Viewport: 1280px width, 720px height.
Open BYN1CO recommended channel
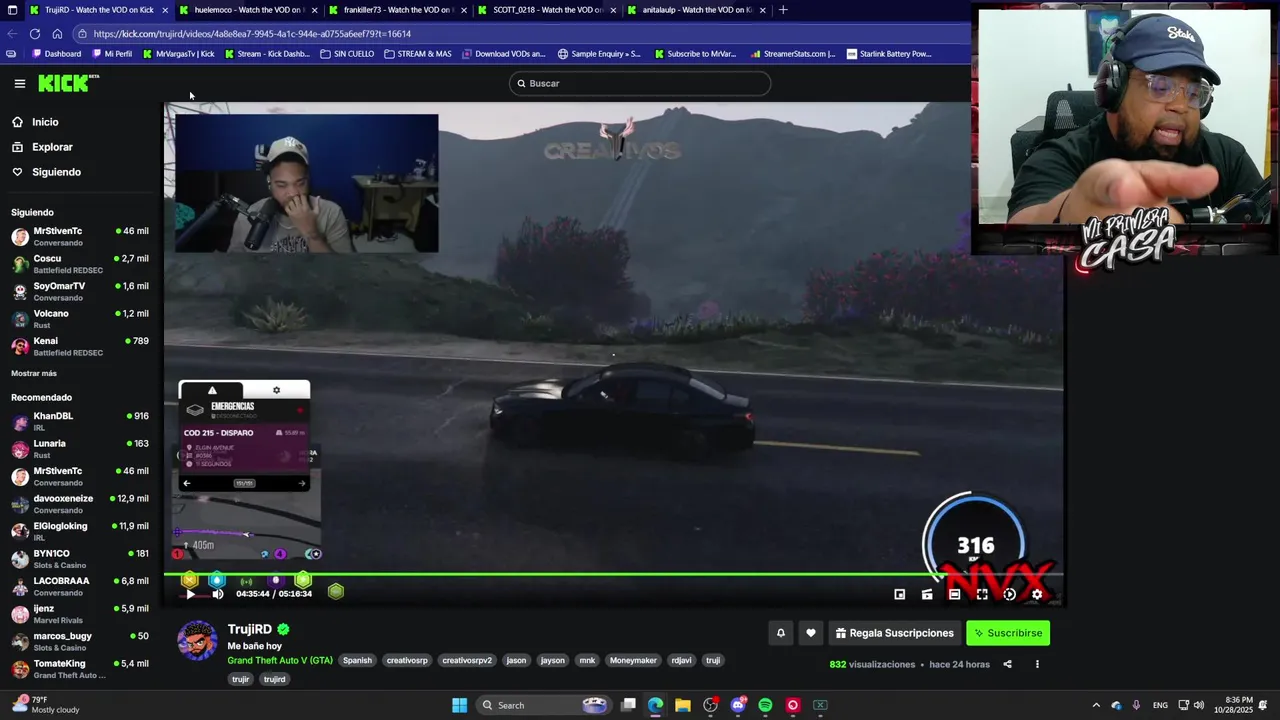(80, 559)
